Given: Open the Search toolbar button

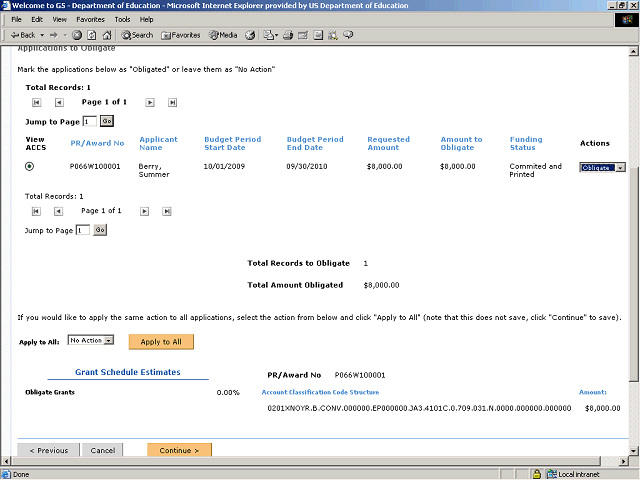Looking at the screenshot, I should point(137,35).
